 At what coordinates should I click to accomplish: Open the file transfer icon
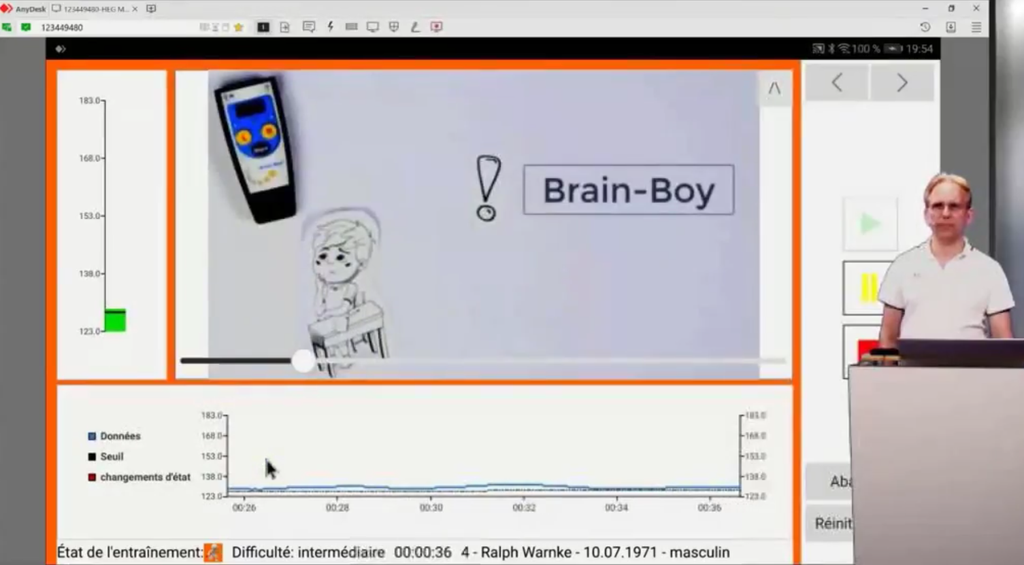[x=285, y=27]
